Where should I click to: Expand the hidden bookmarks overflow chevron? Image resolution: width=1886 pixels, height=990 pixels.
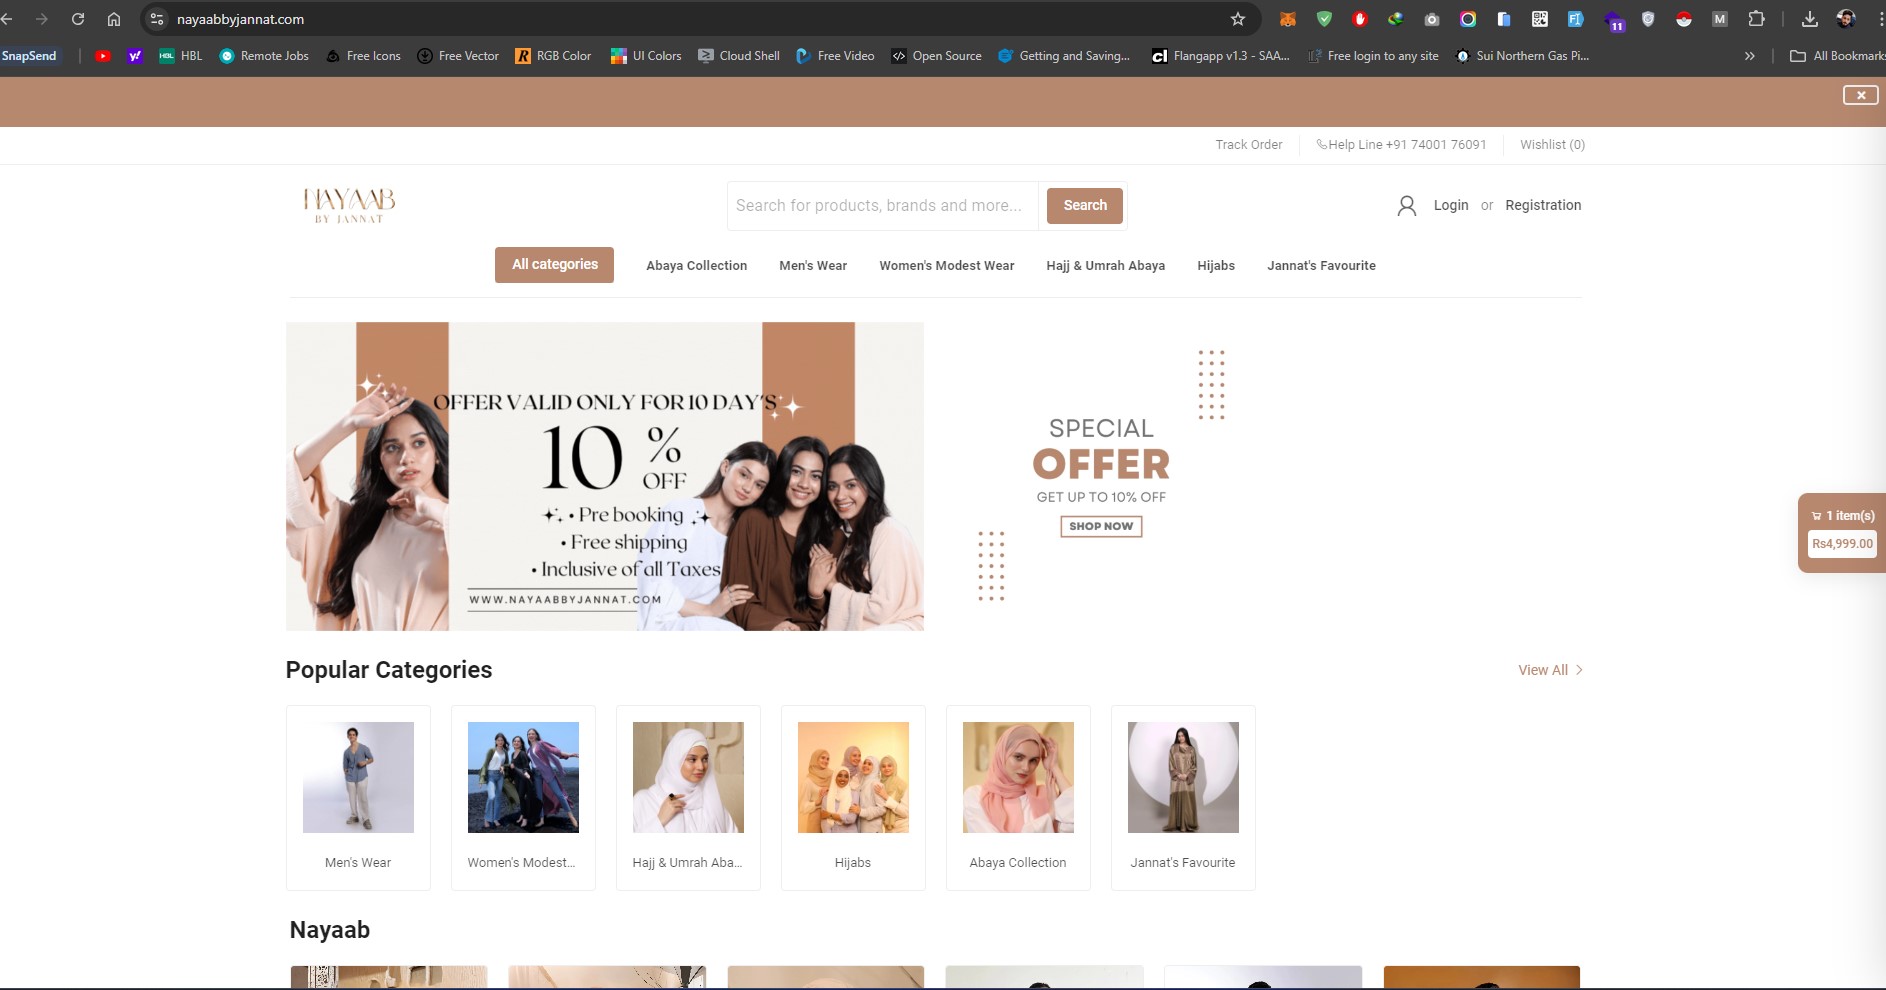click(x=1749, y=56)
